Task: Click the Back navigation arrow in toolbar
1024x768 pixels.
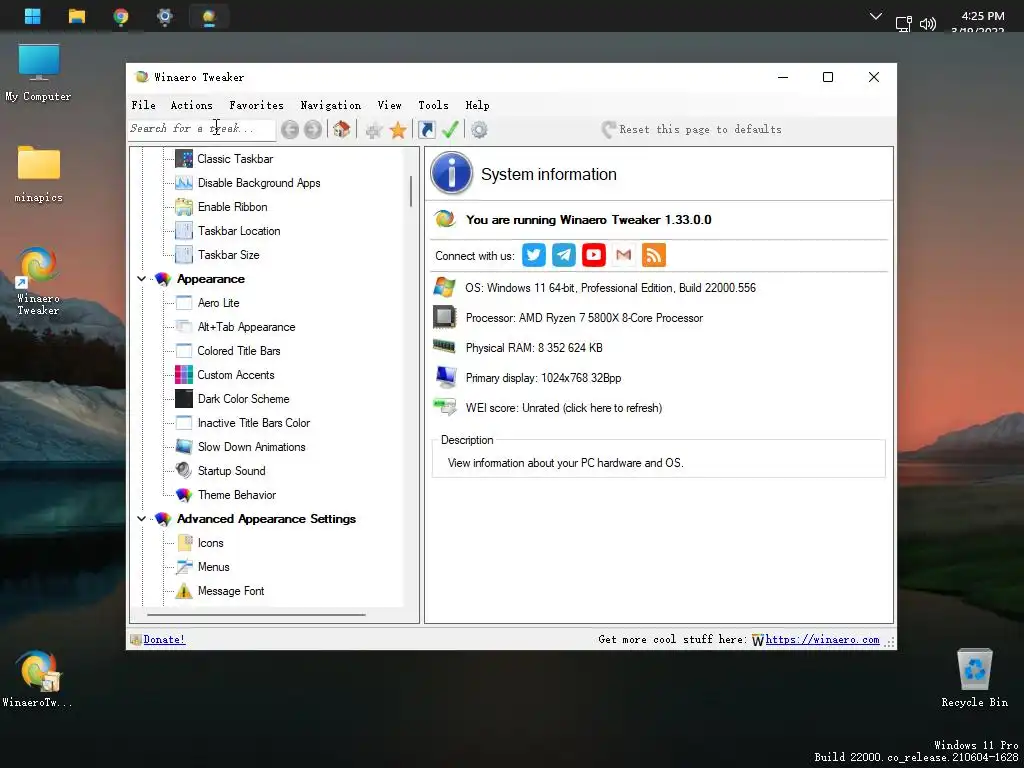Action: (290, 129)
